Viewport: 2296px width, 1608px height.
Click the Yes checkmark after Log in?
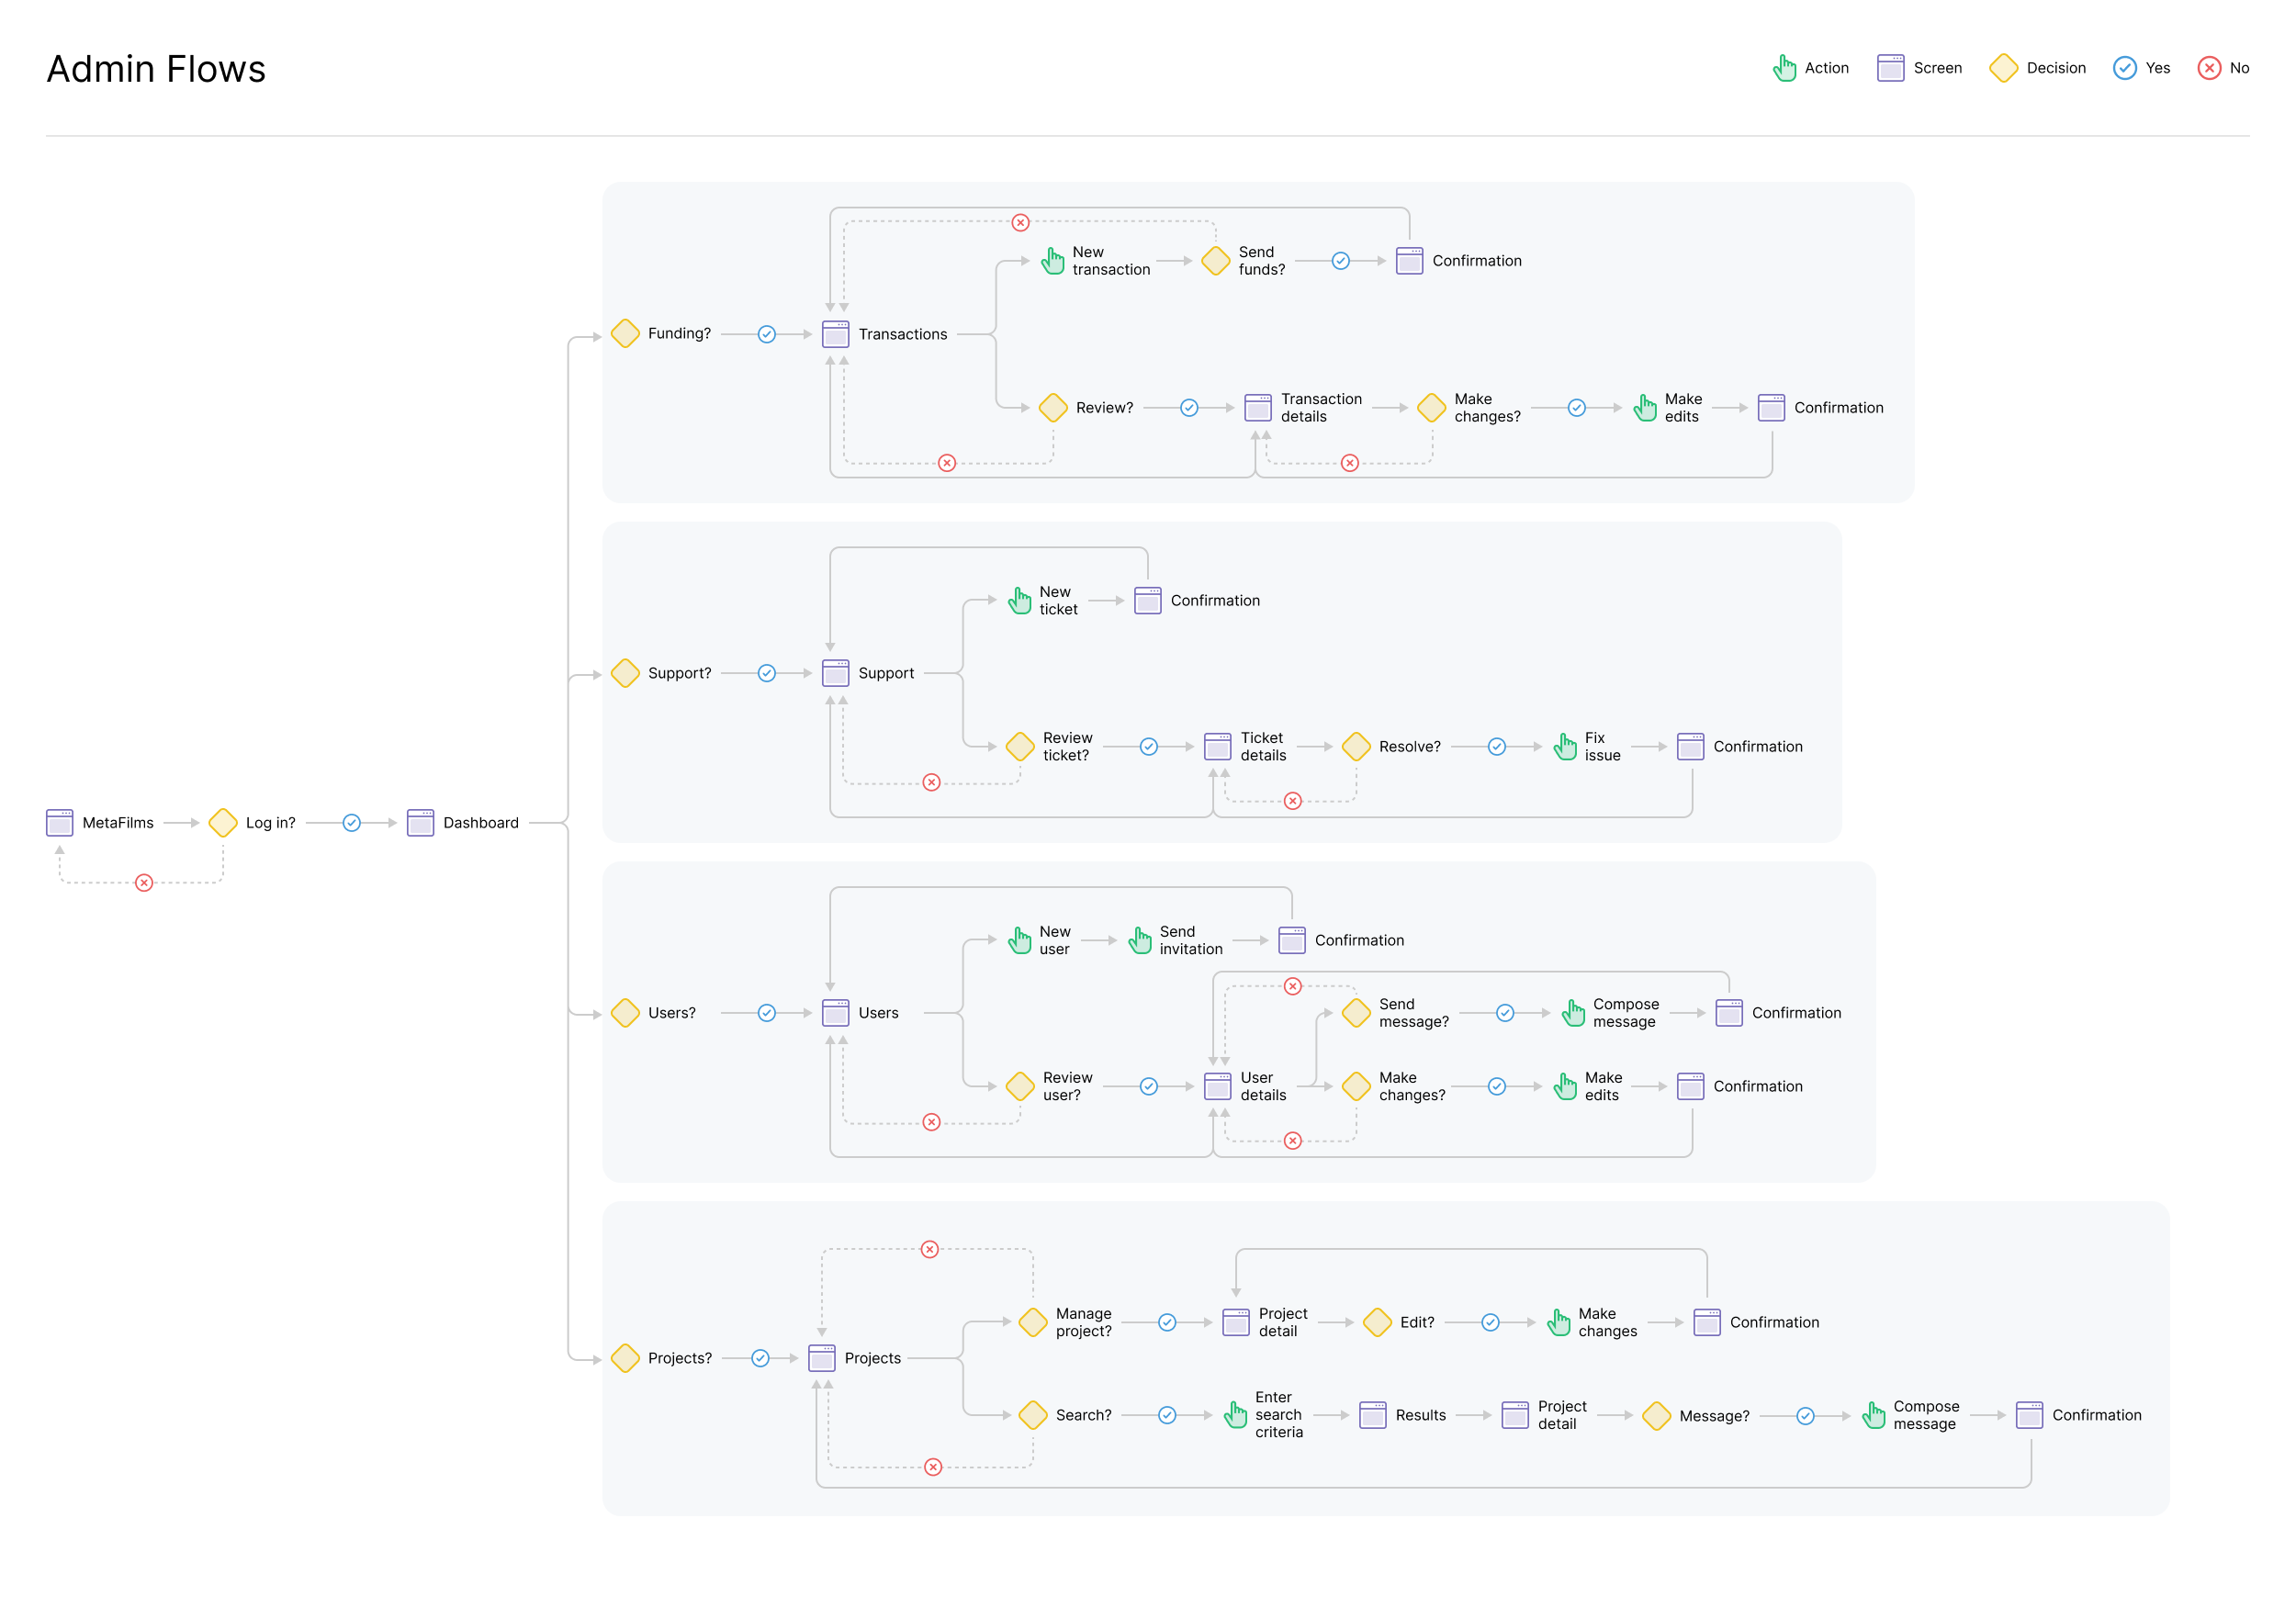[x=351, y=822]
